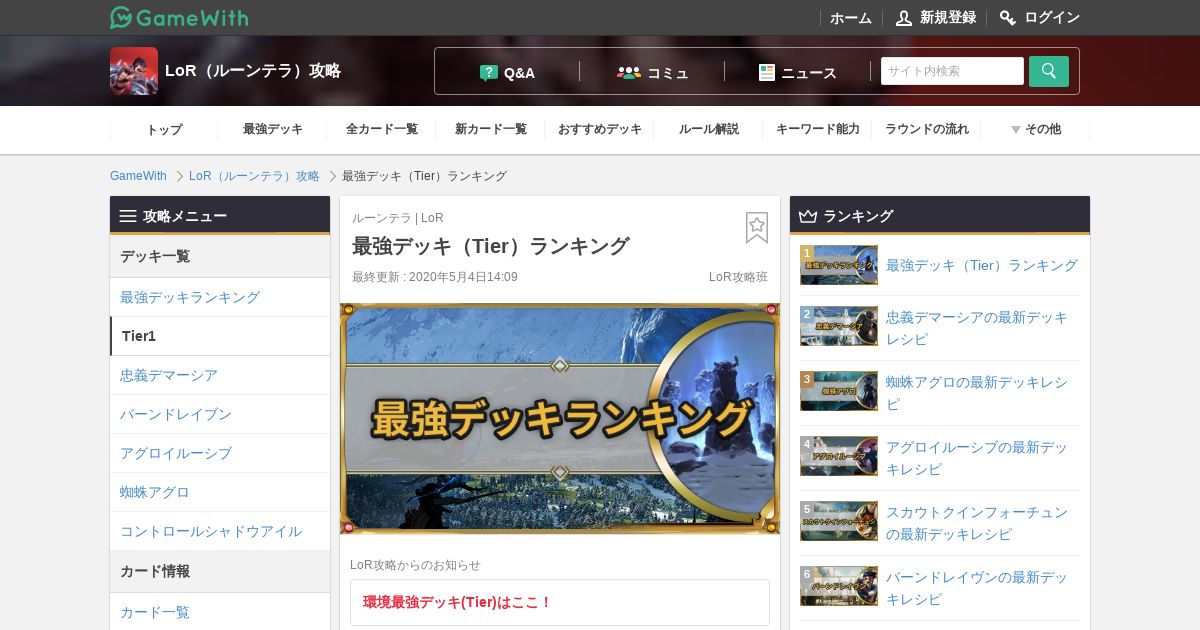Open ranking link 蜘蛛アグロの最新デッキレシピ
Viewport: 1200px width, 630px height.
pos(977,393)
